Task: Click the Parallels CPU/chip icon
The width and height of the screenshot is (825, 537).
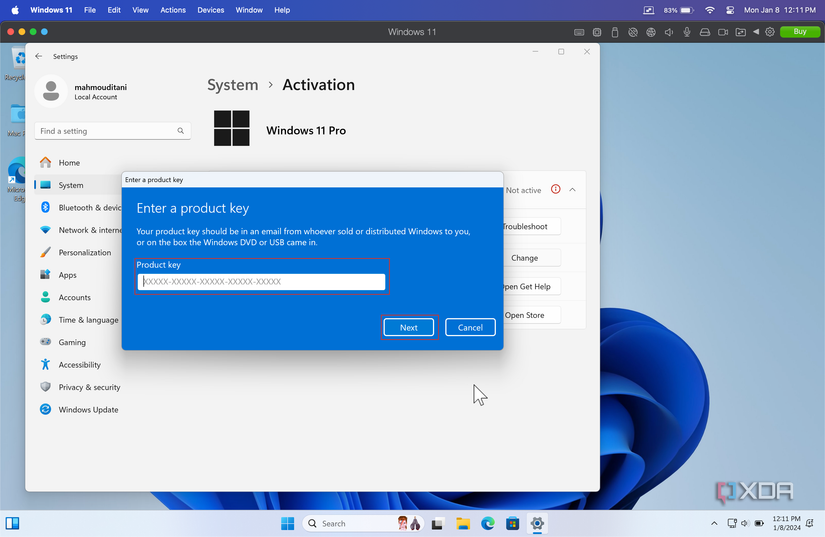Action: [597, 32]
